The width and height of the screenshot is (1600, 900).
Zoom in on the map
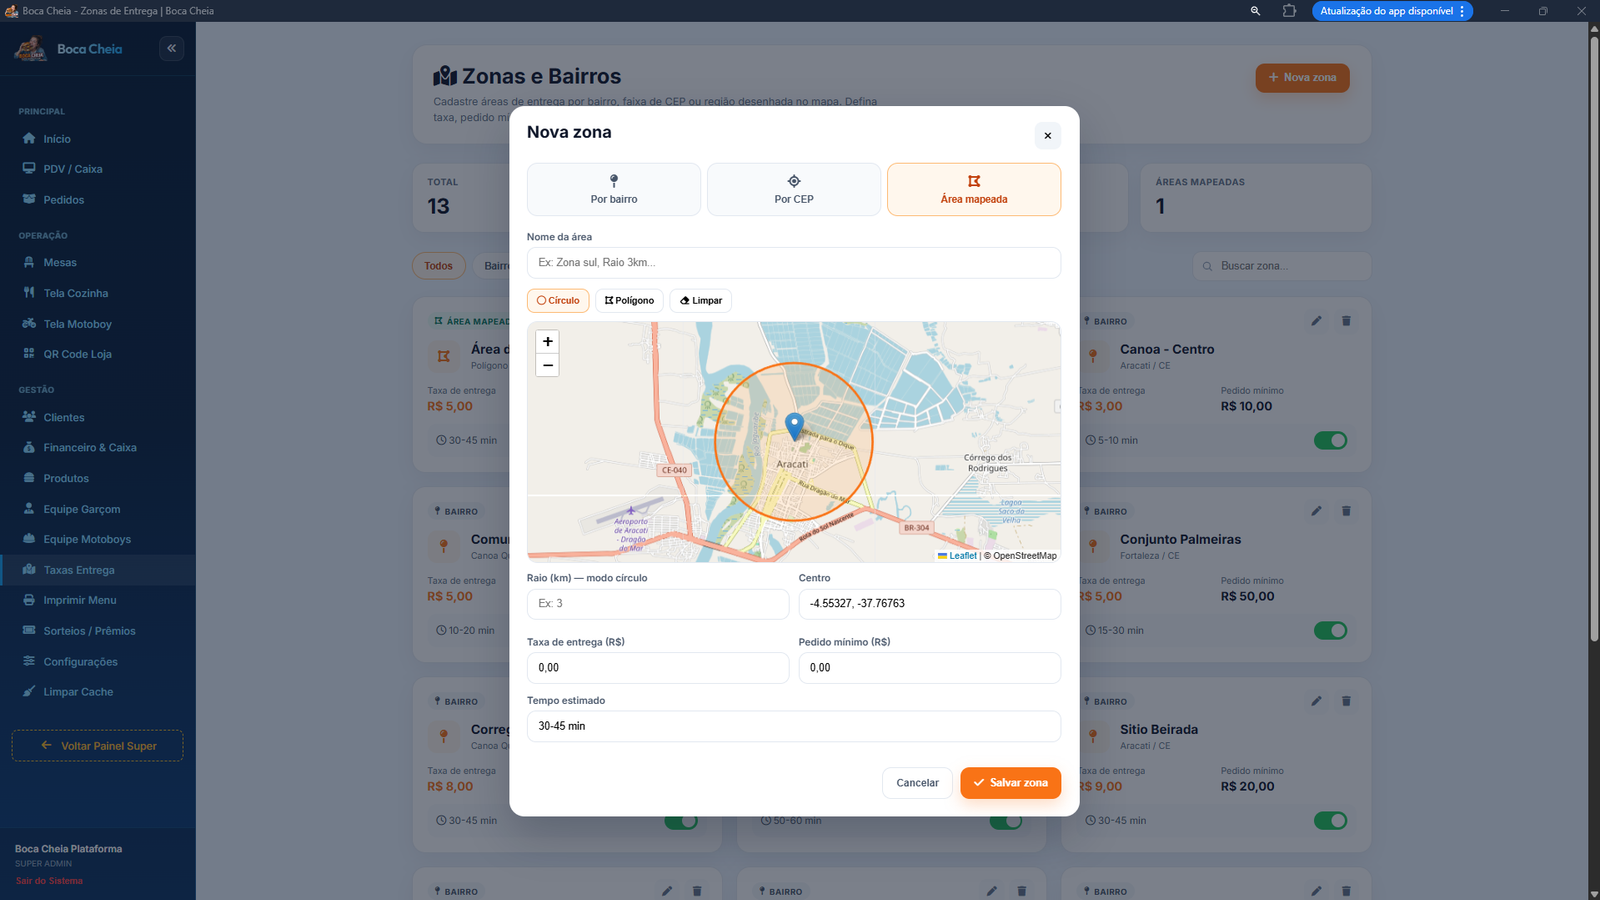click(548, 342)
